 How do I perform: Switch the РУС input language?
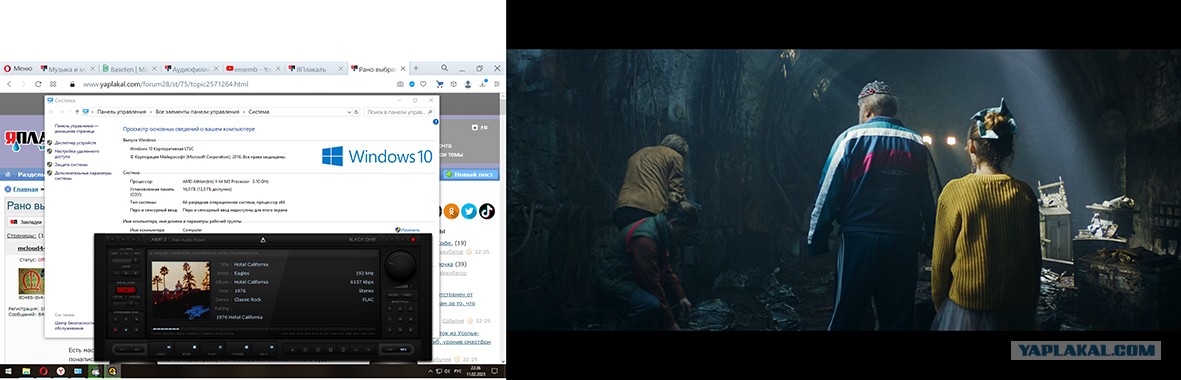pos(458,371)
